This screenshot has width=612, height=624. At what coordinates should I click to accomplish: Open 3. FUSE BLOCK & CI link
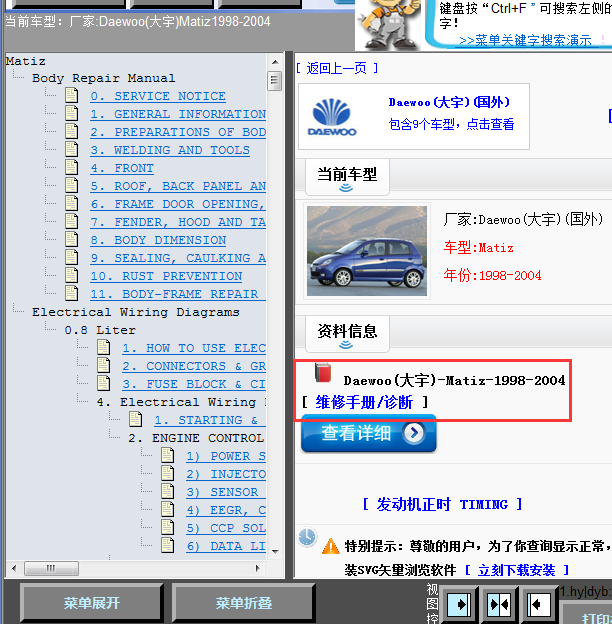pos(194,384)
